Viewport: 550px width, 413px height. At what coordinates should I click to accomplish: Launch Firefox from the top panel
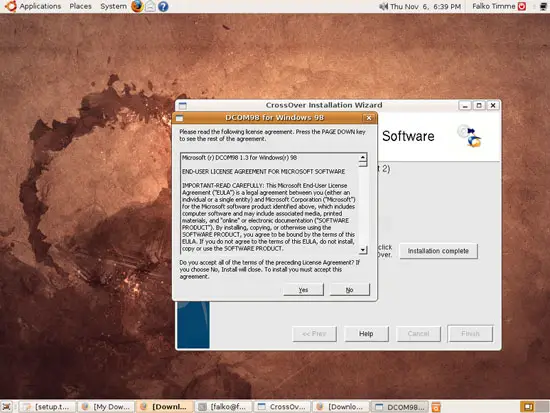[x=137, y=6]
